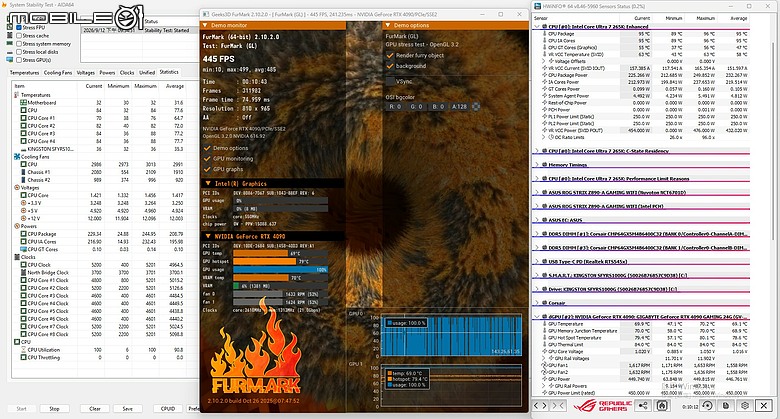The height and width of the screenshot is (419, 780).
Task: Enable the VSync checkbox in FurMark
Action: tap(390, 81)
